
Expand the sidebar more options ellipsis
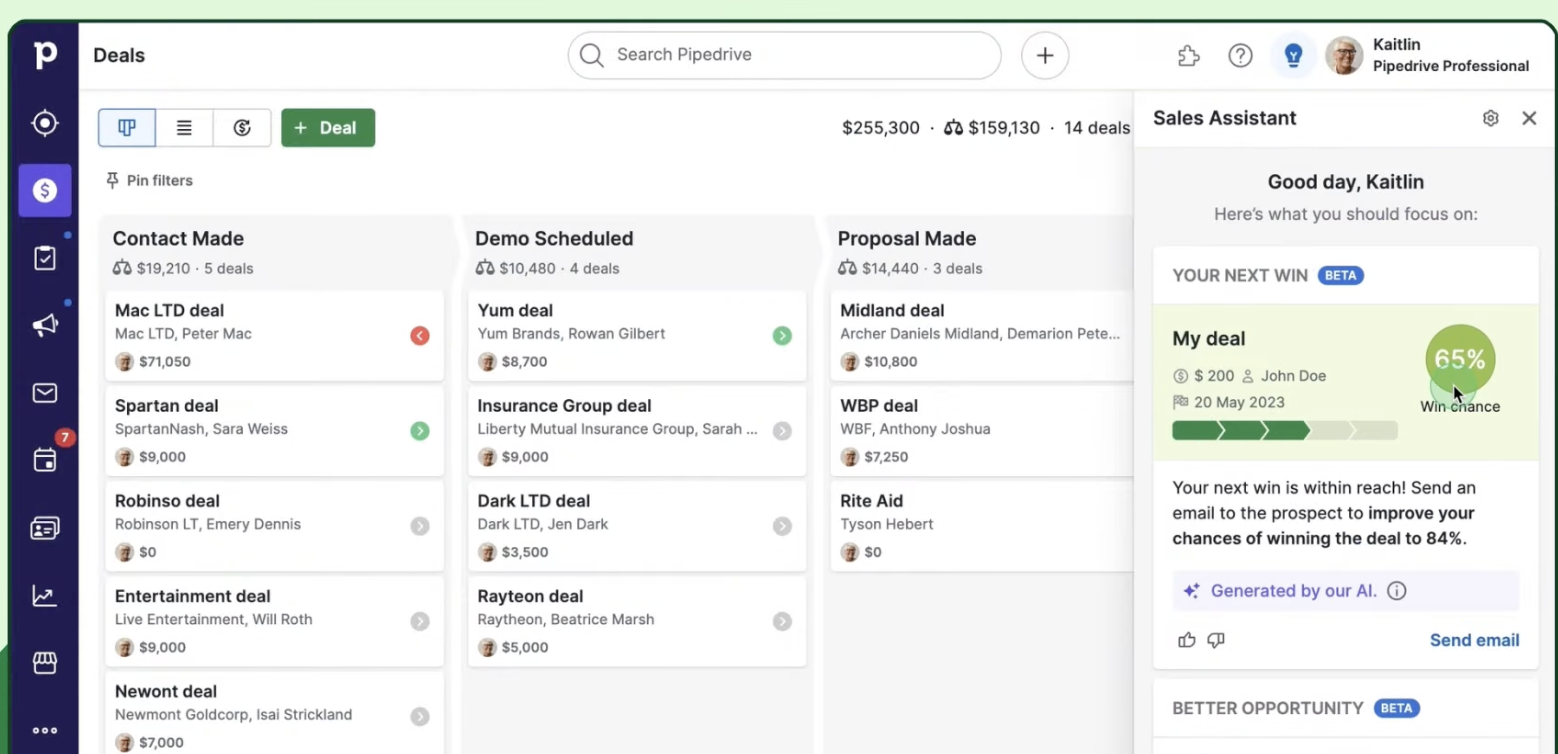click(x=44, y=730)
